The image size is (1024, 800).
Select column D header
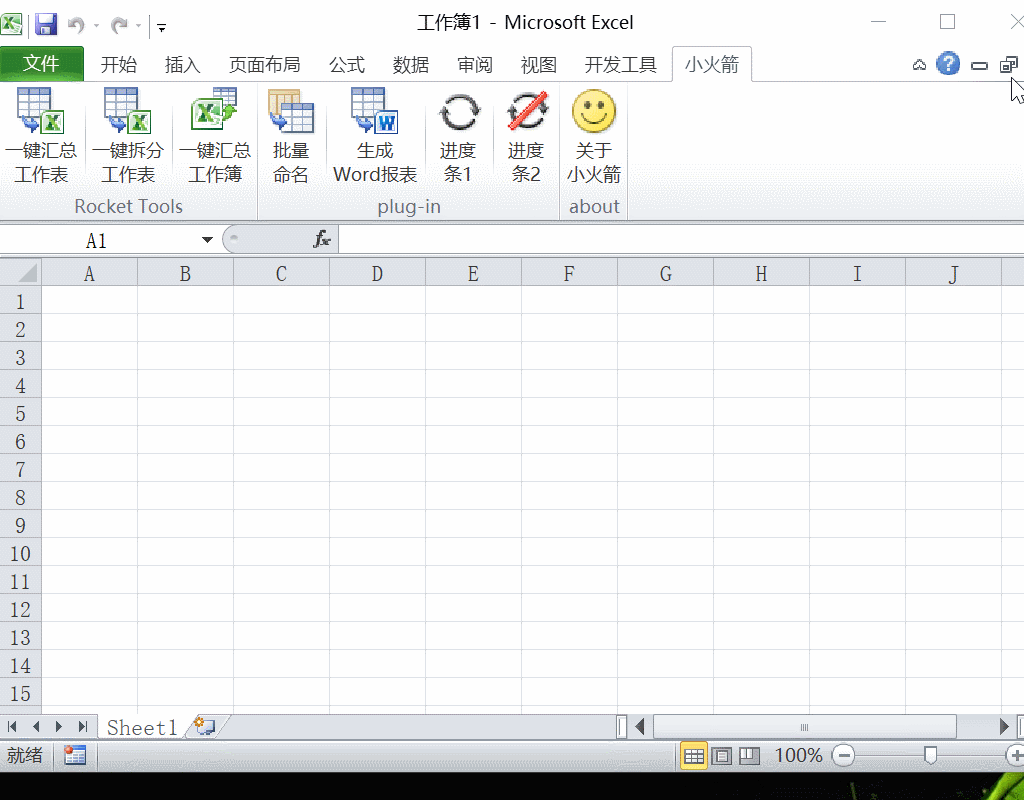377,272
